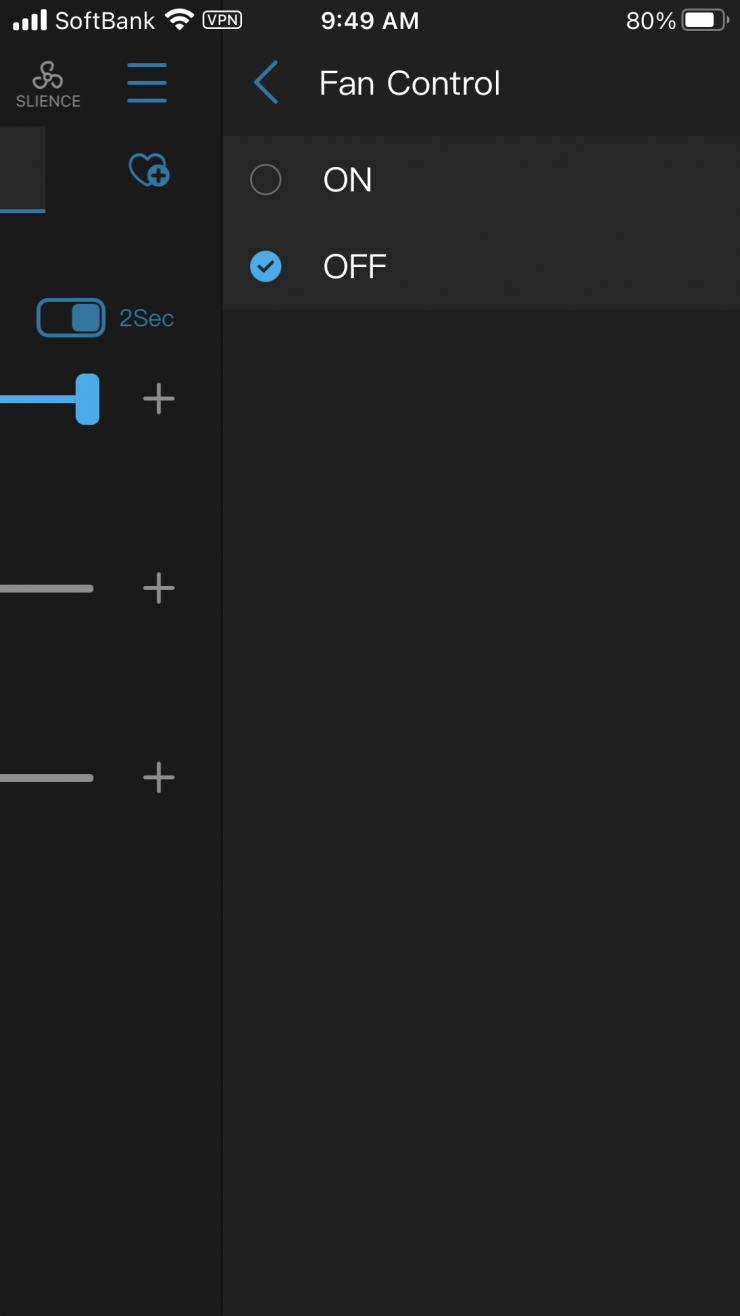Click the bottom gray slider track
Viewport: 740px width, 1316px height.
pyautogui.click(x=46, y=777)
